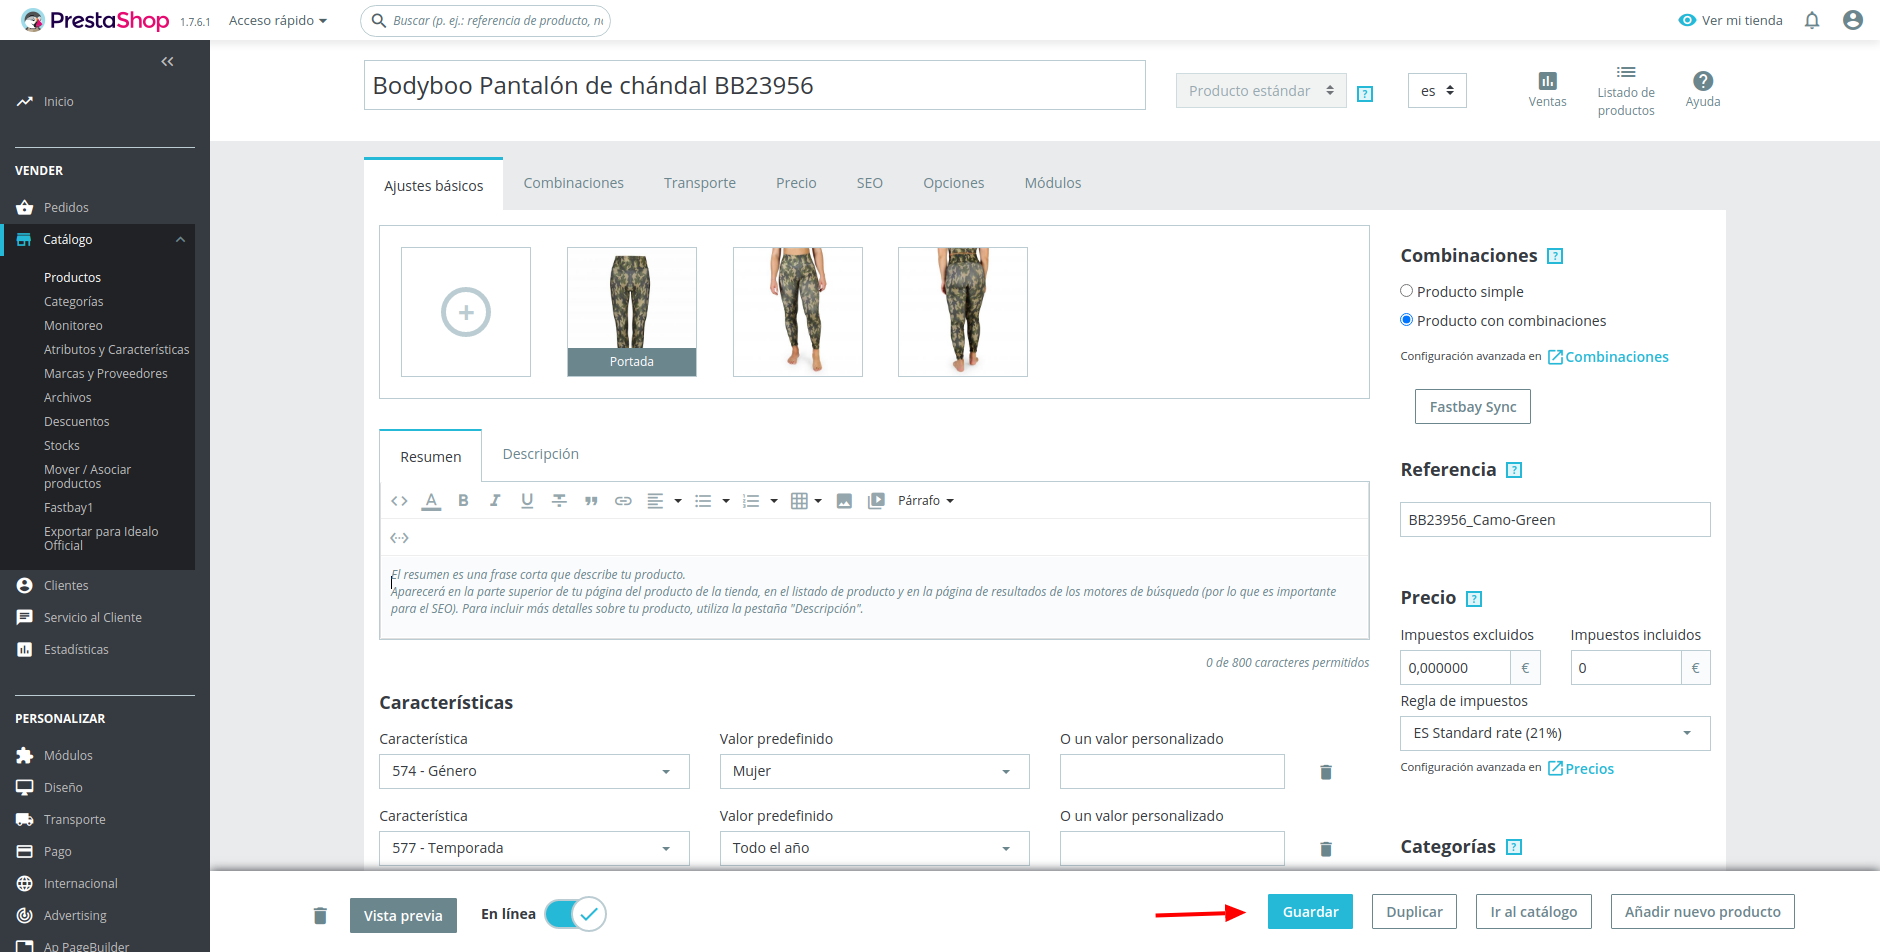Viewport: 1880px width, 952px height.
Task: Select the Portada cover image thumbnail
Action: pos(632,312)
